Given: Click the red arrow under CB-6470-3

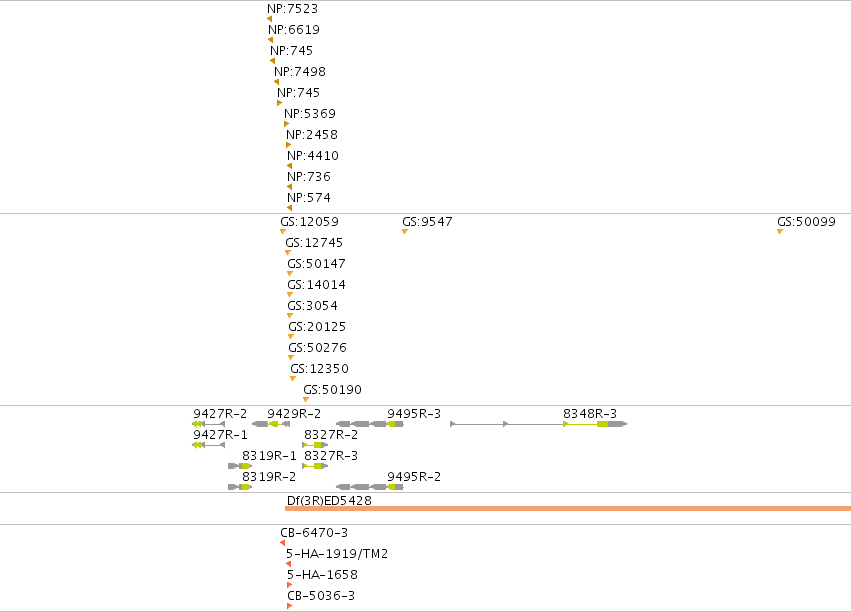Looking at the screenshot, I should pyautogui.click(x=282, y=543).
